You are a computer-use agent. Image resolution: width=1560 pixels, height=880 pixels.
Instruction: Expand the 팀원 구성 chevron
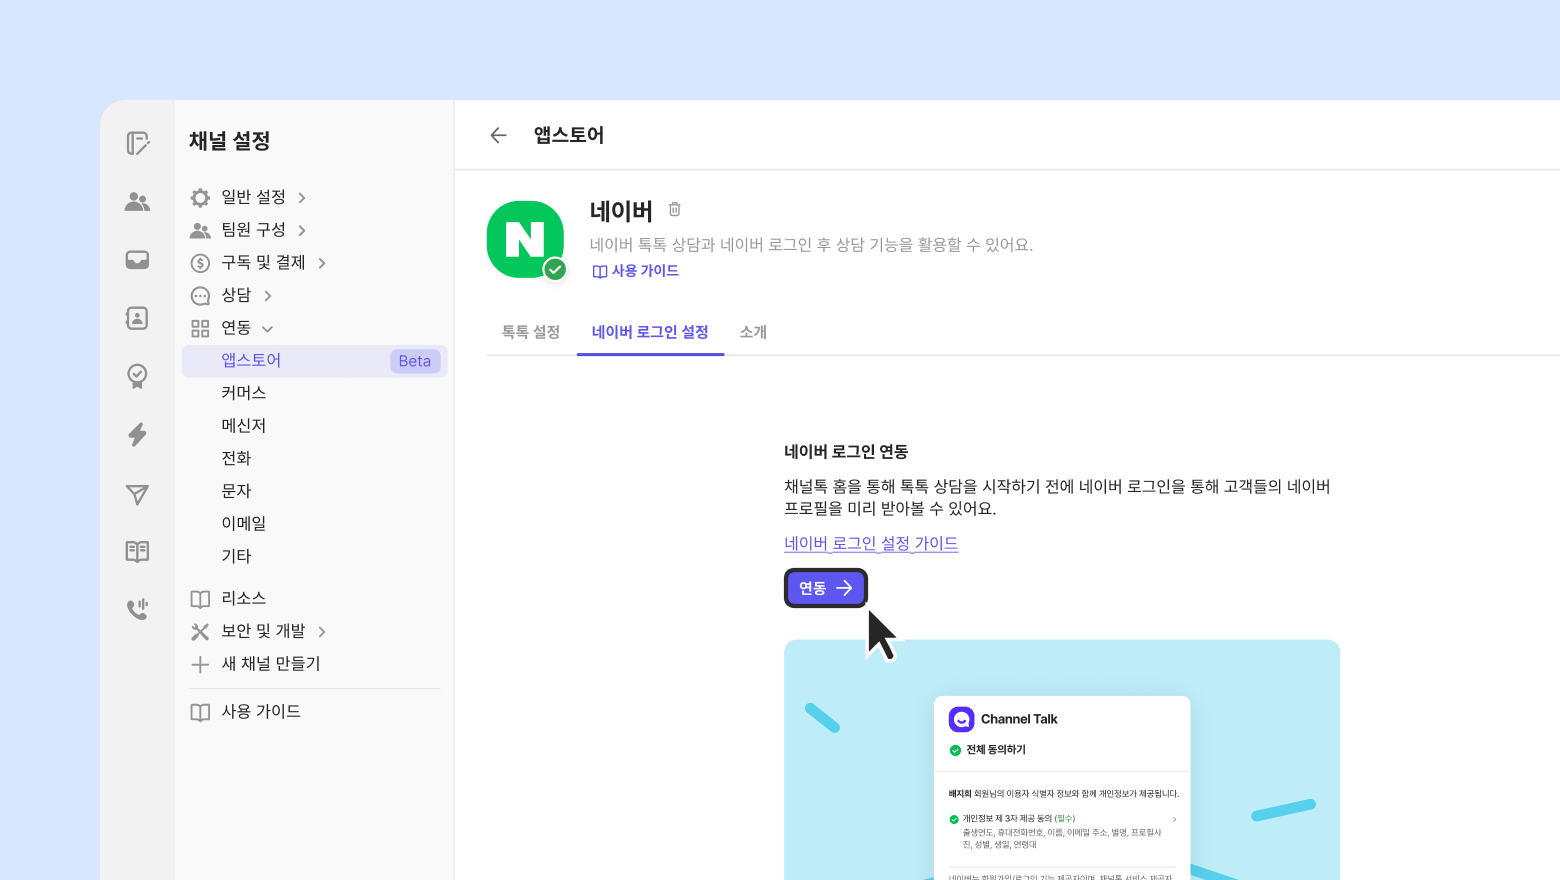302,230
